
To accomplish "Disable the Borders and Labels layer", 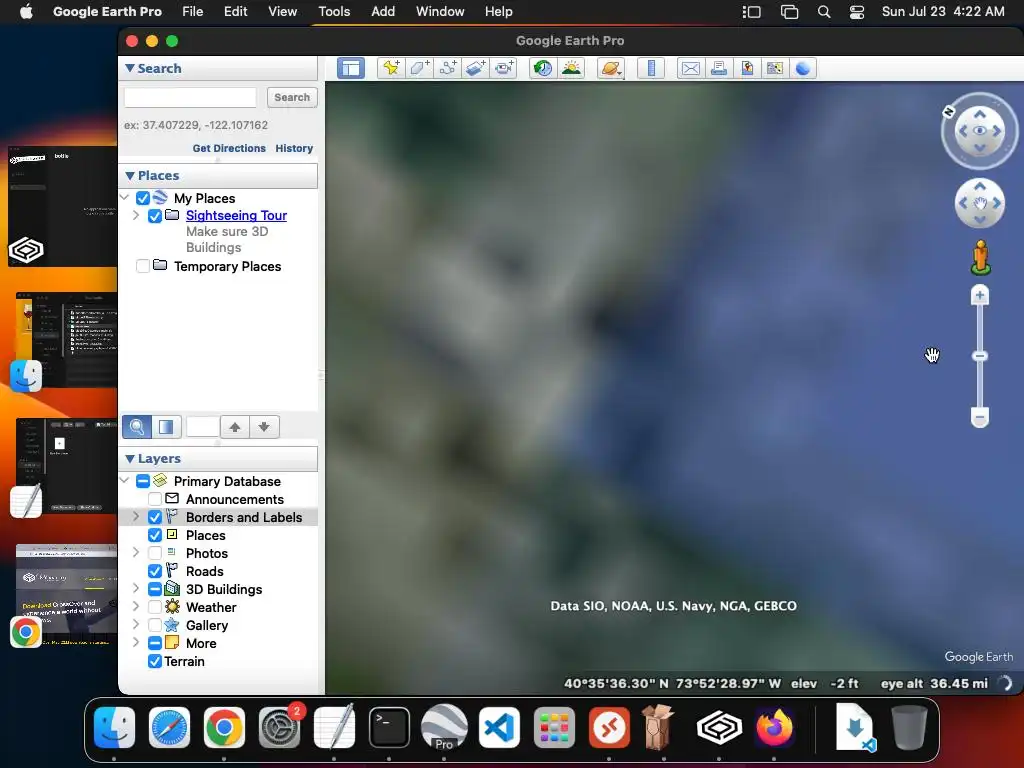I will coord(155,517).
